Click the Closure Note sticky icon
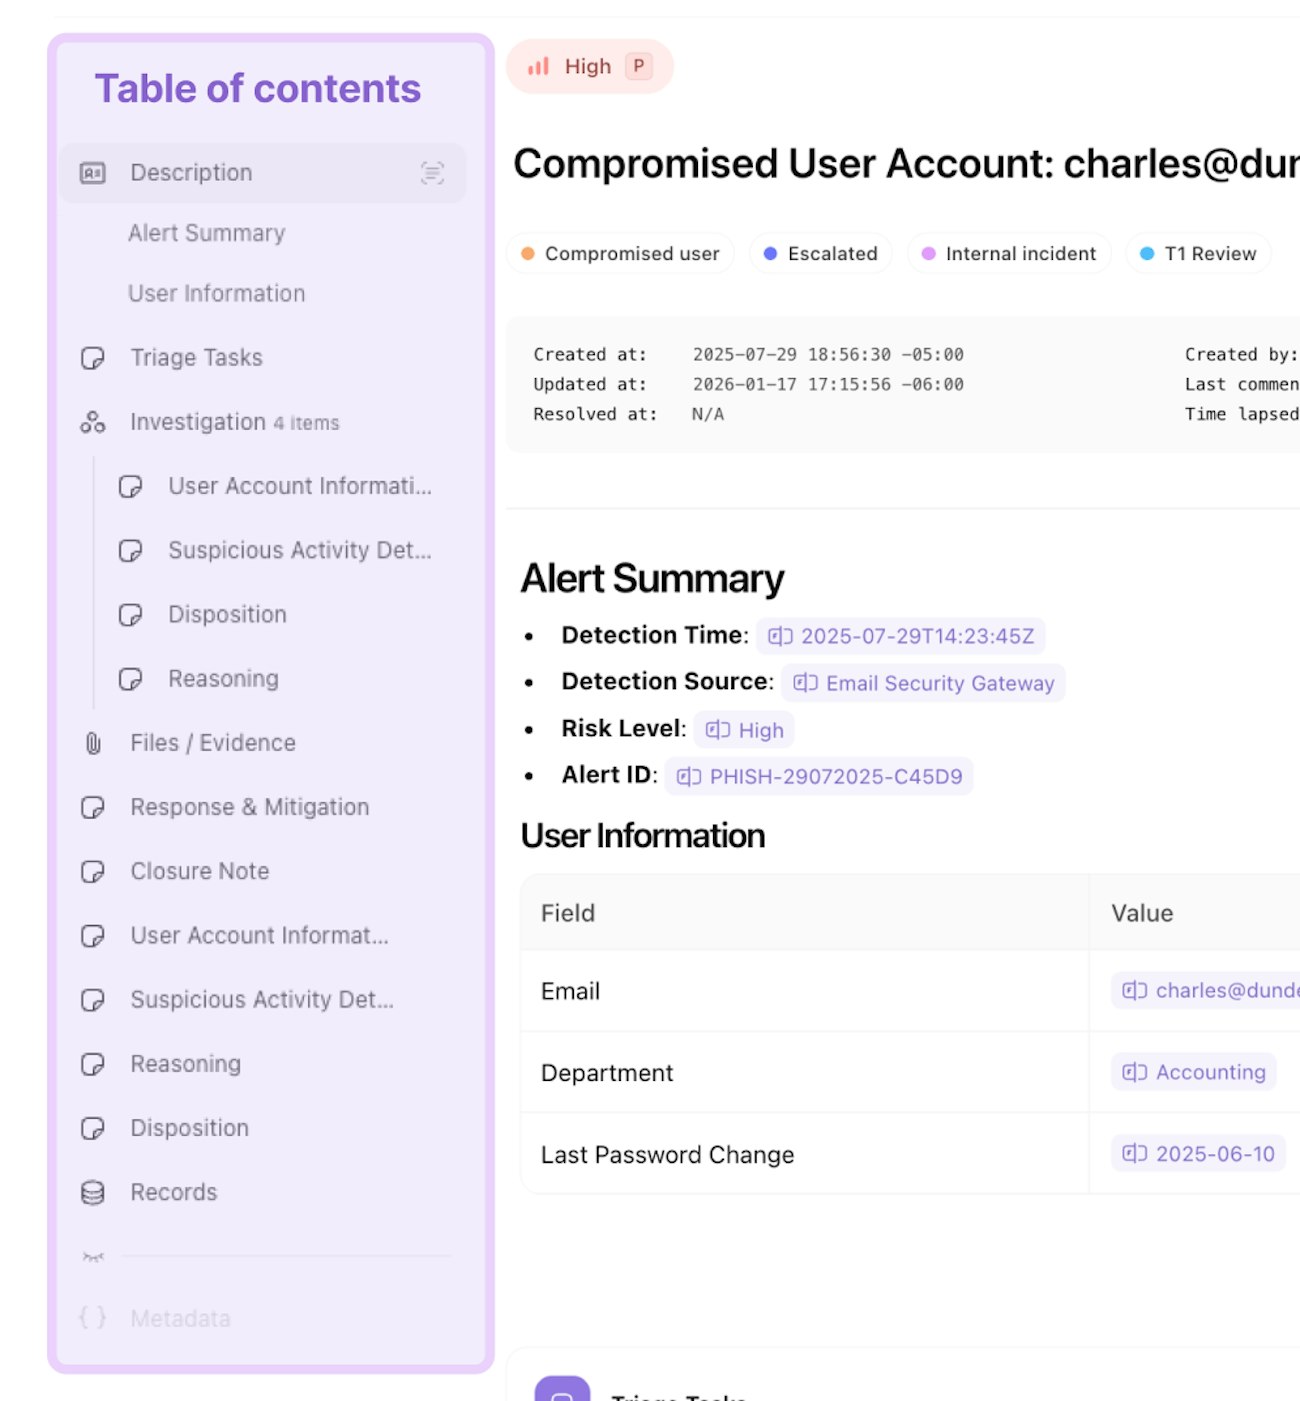 pyautogui.click(x=93, y=872)
